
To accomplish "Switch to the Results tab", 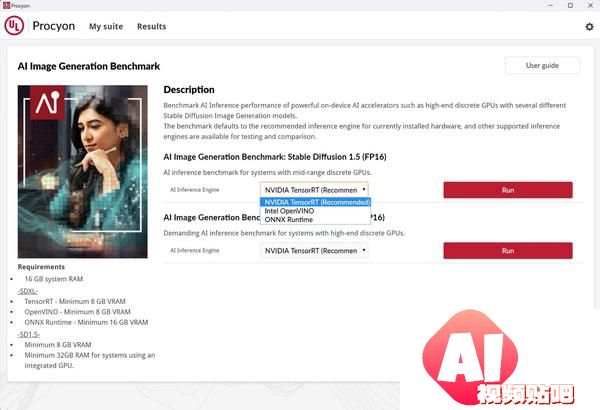I will click(152, 26).
